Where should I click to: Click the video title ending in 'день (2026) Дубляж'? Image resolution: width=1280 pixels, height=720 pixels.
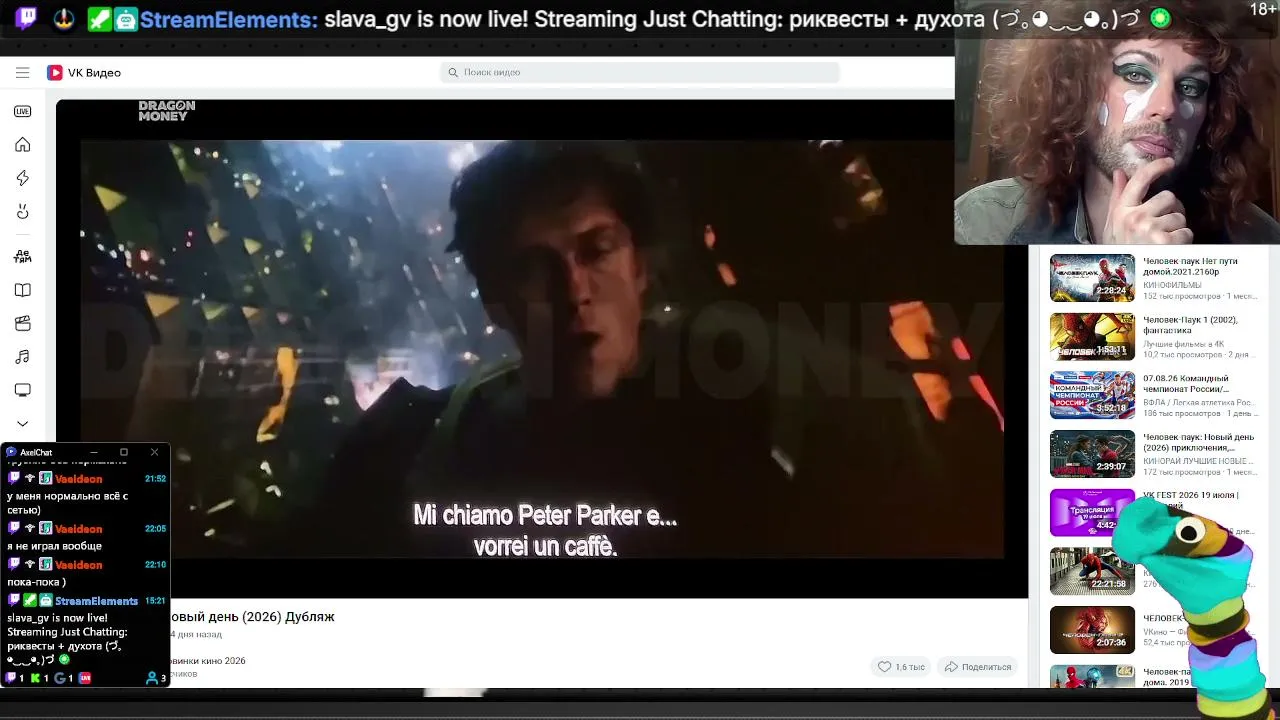click(x=252, y=617)
